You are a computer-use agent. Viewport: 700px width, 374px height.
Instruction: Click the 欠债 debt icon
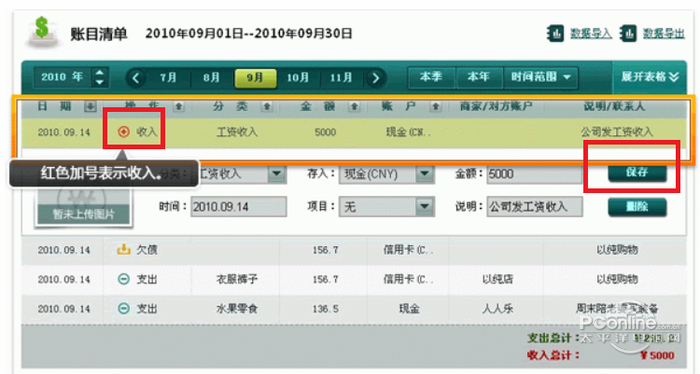click(123, 249)
